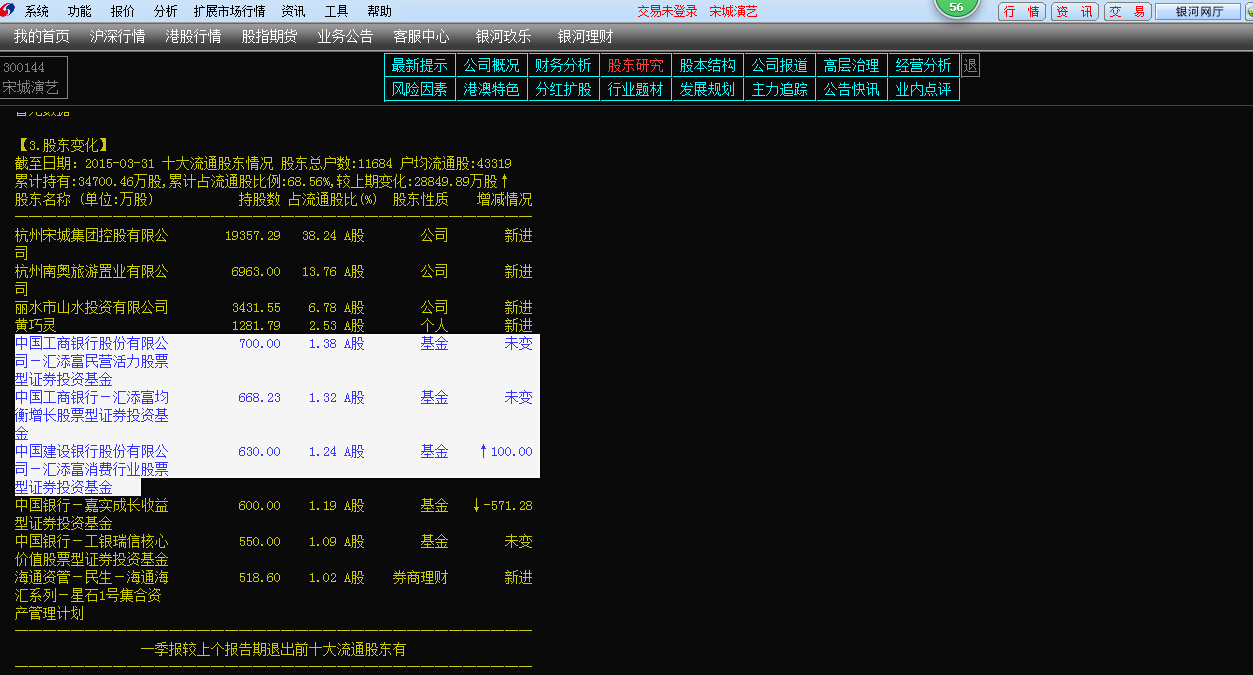Screen dimensions: 1253x675
Task: Select the 主力追踪 tab
Action: click(x=780, y=89)
